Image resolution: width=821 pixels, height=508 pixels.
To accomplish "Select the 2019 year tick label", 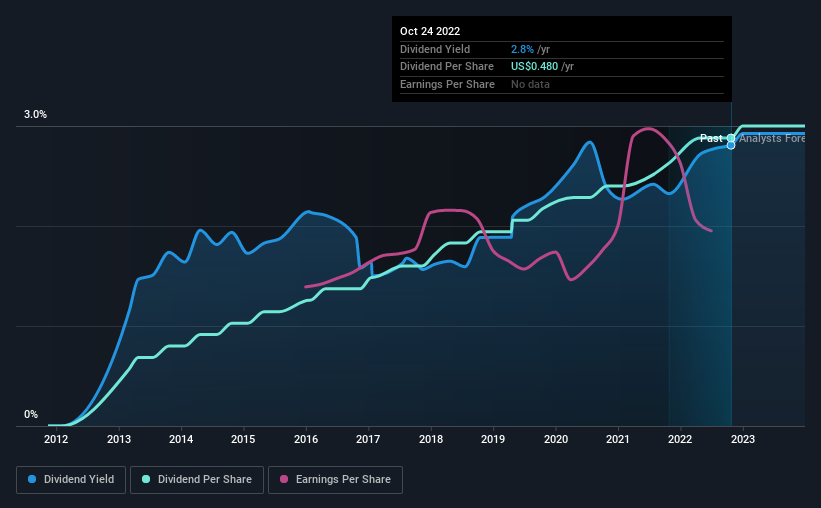I will point(493,439).
